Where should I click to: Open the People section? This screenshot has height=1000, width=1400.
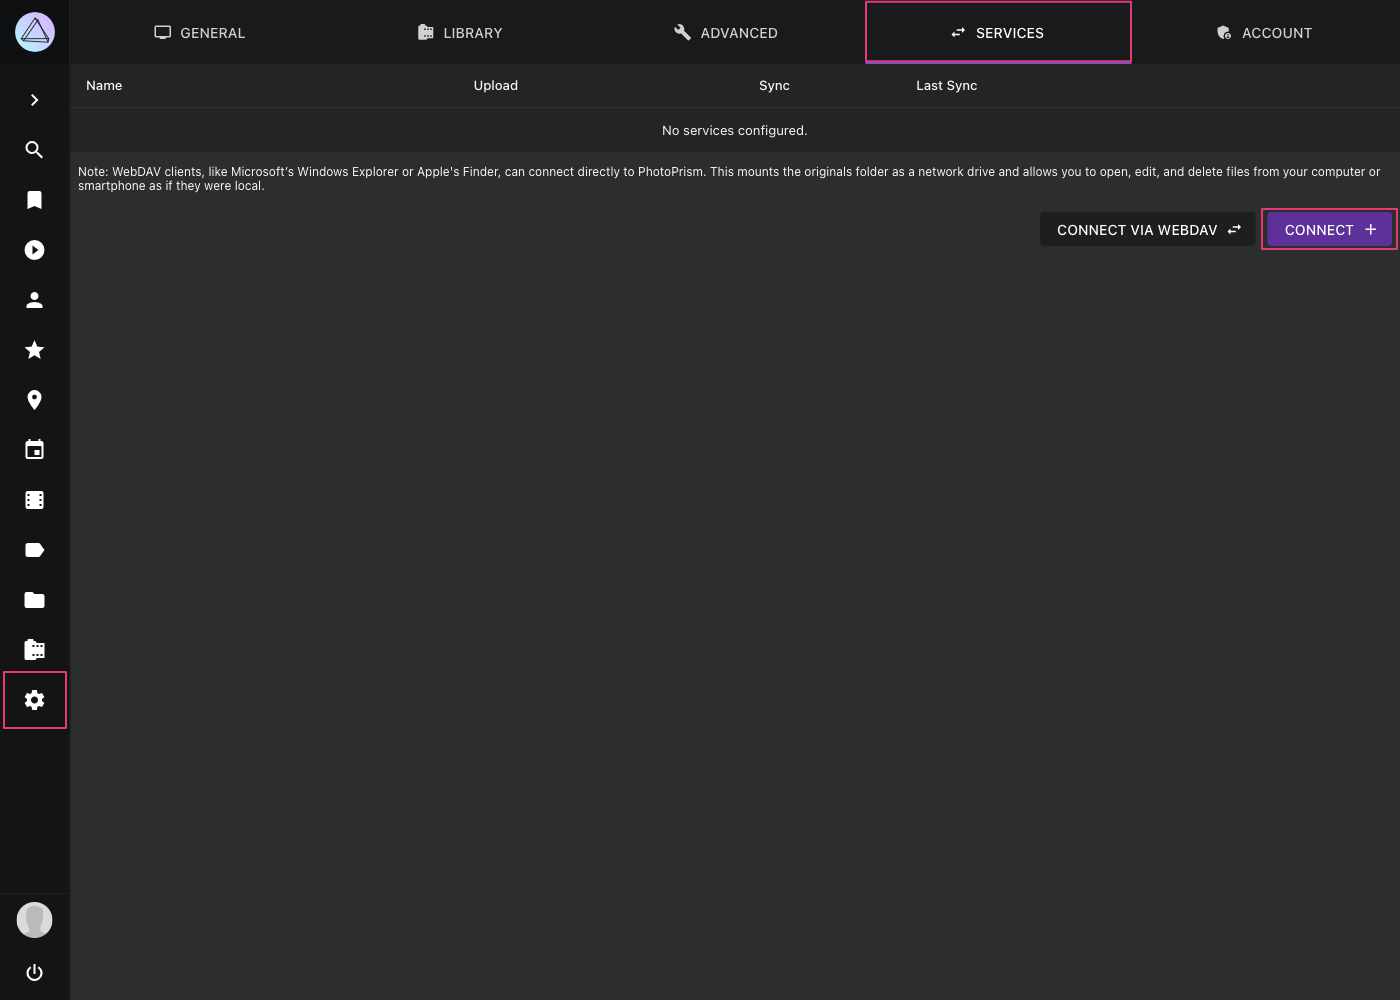pos(34,300)
